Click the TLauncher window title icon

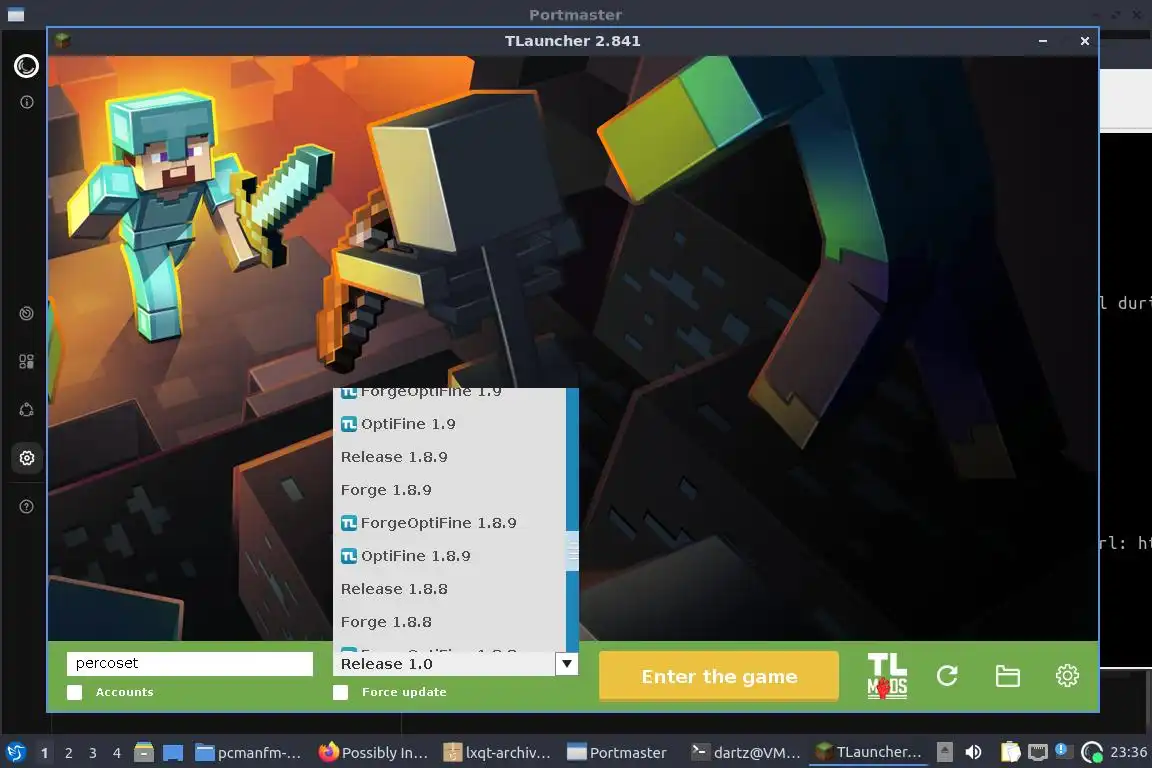62,40
